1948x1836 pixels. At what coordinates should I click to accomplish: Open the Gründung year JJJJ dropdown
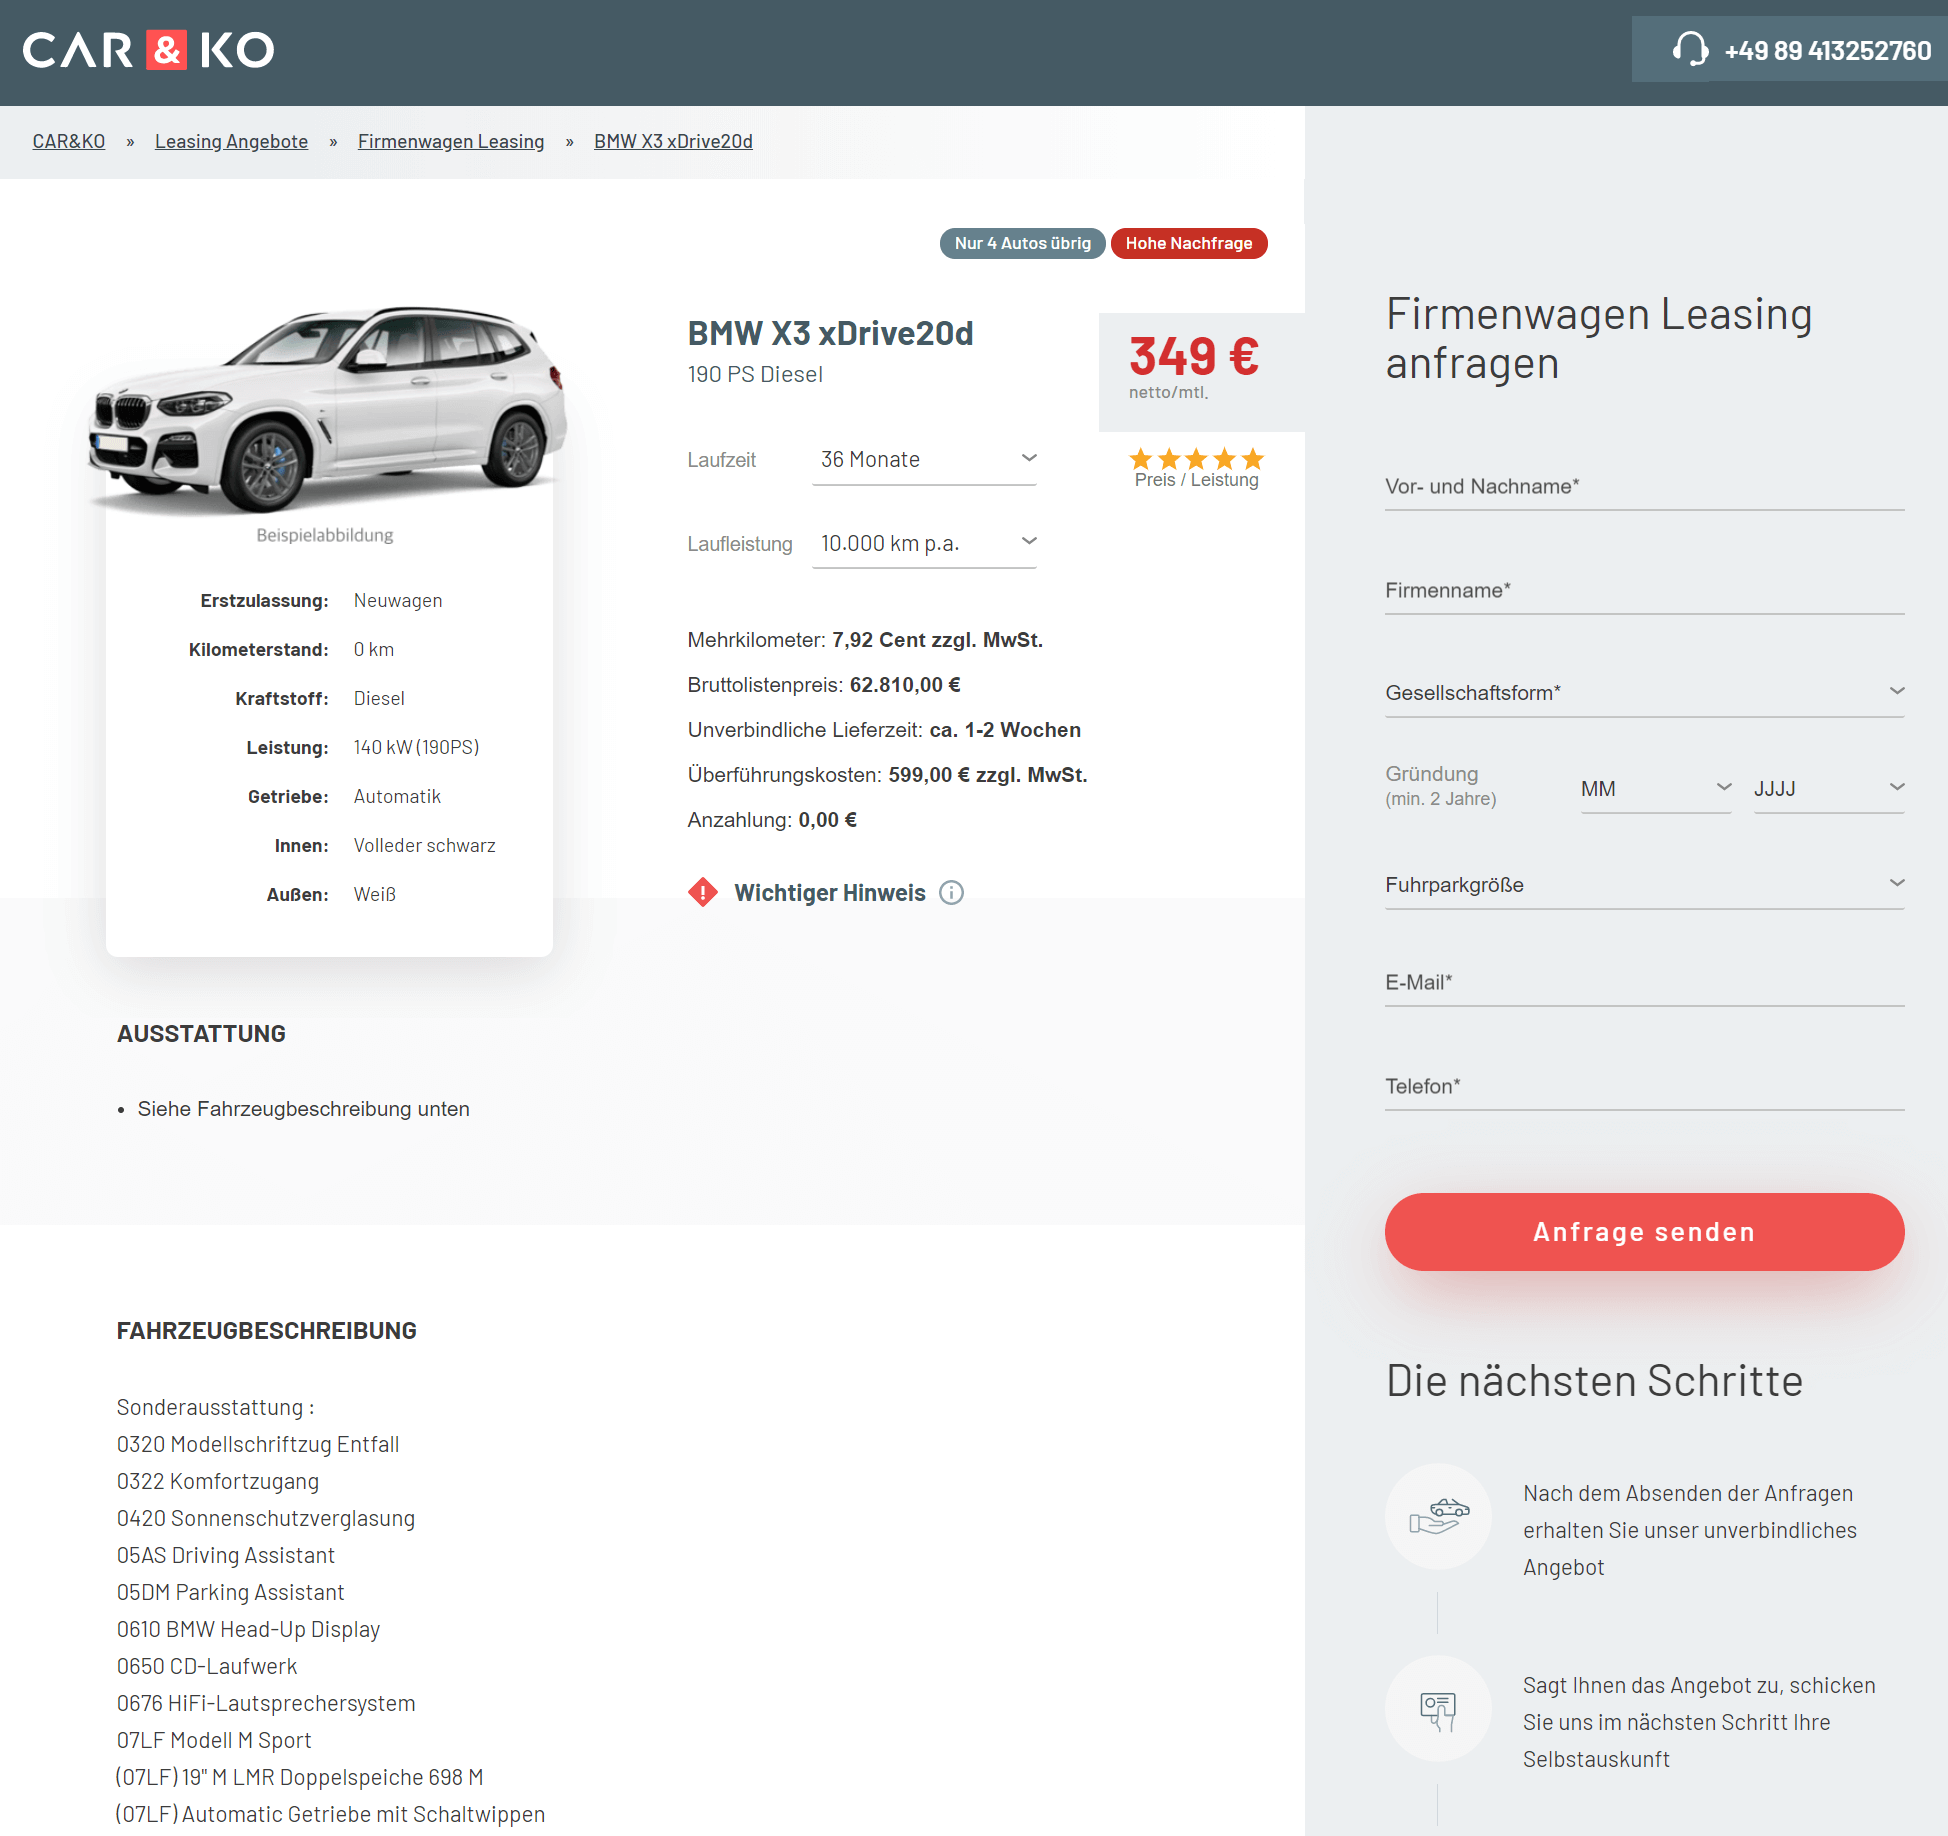(x=1828, y=789)
